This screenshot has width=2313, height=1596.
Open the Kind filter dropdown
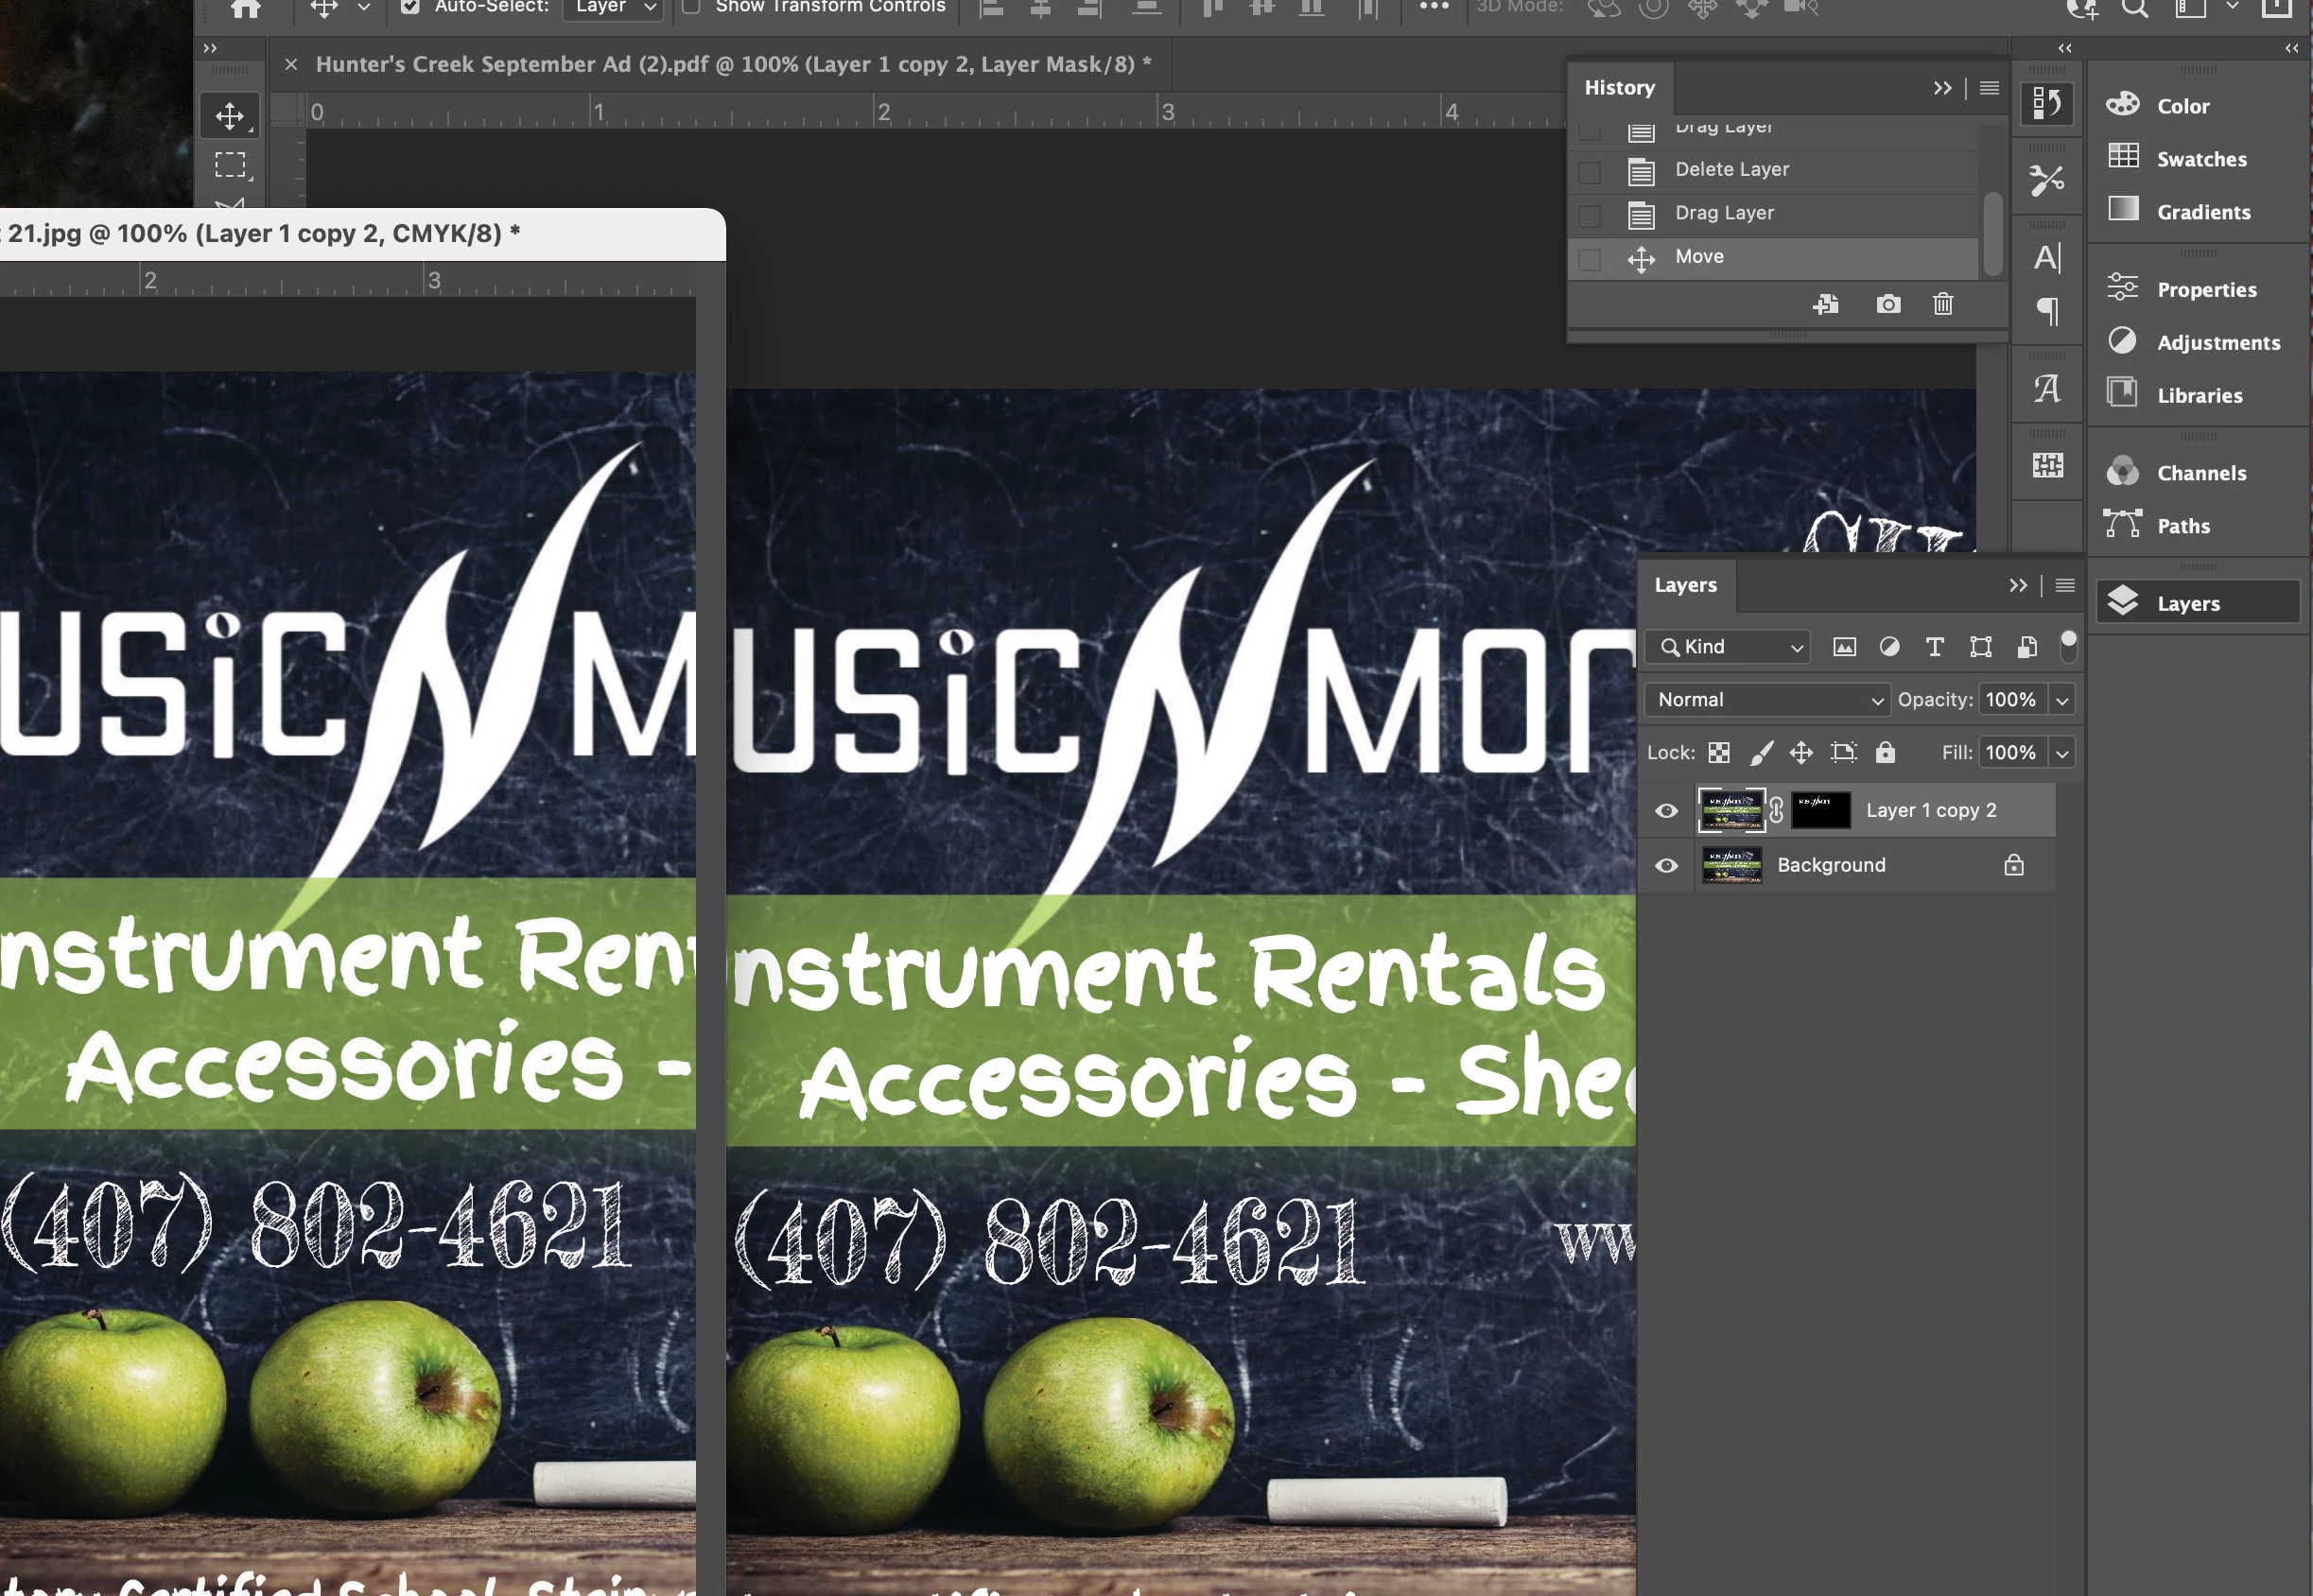pyautogui.click(x=1728, y=647)
